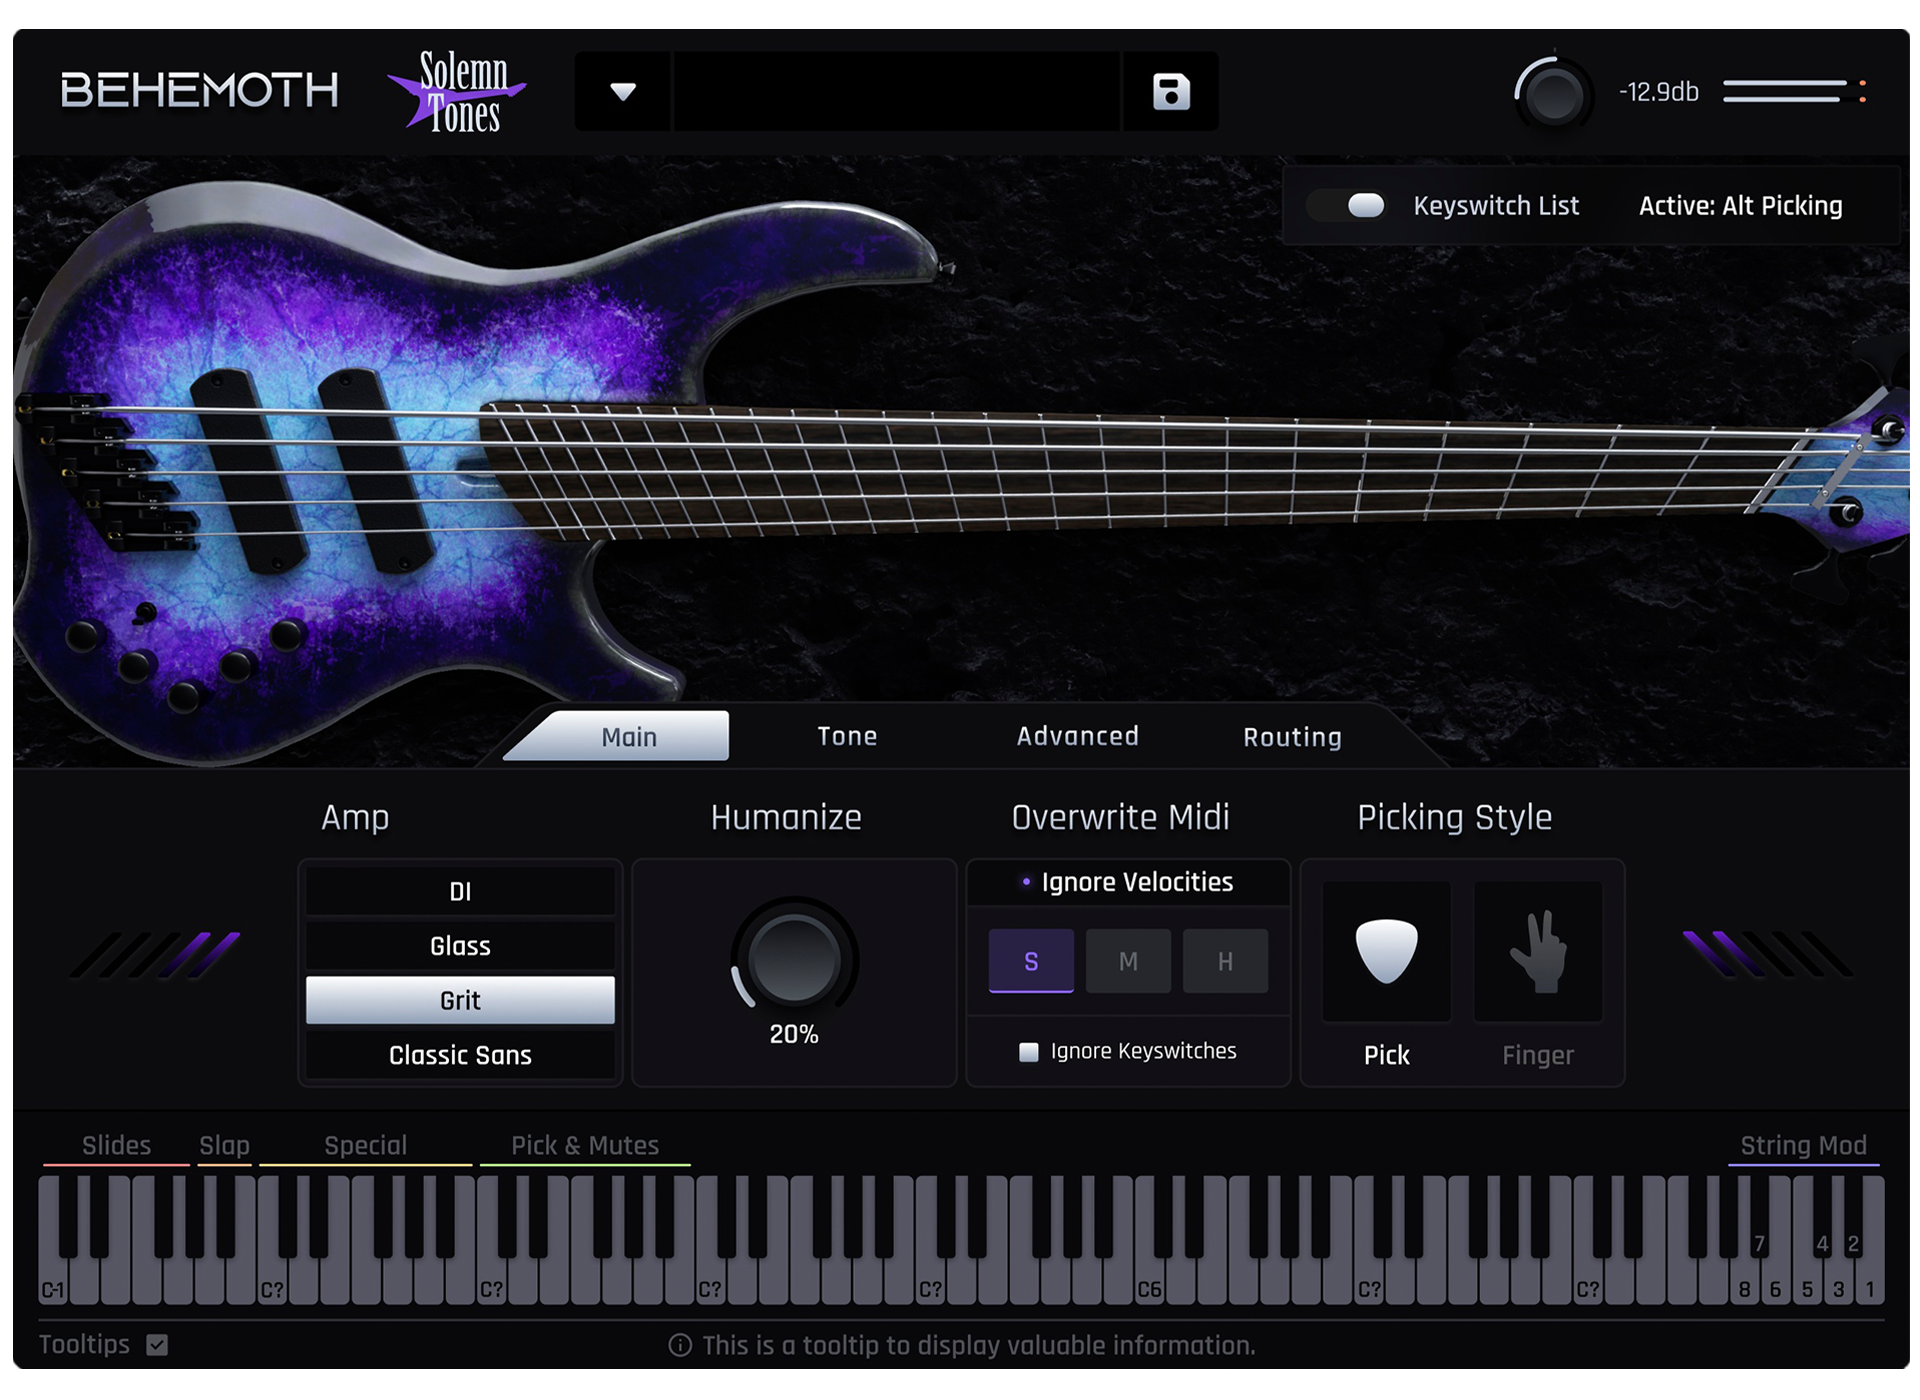Switch to the Tone tab
1920x1400 pixels.
[847, 737]
